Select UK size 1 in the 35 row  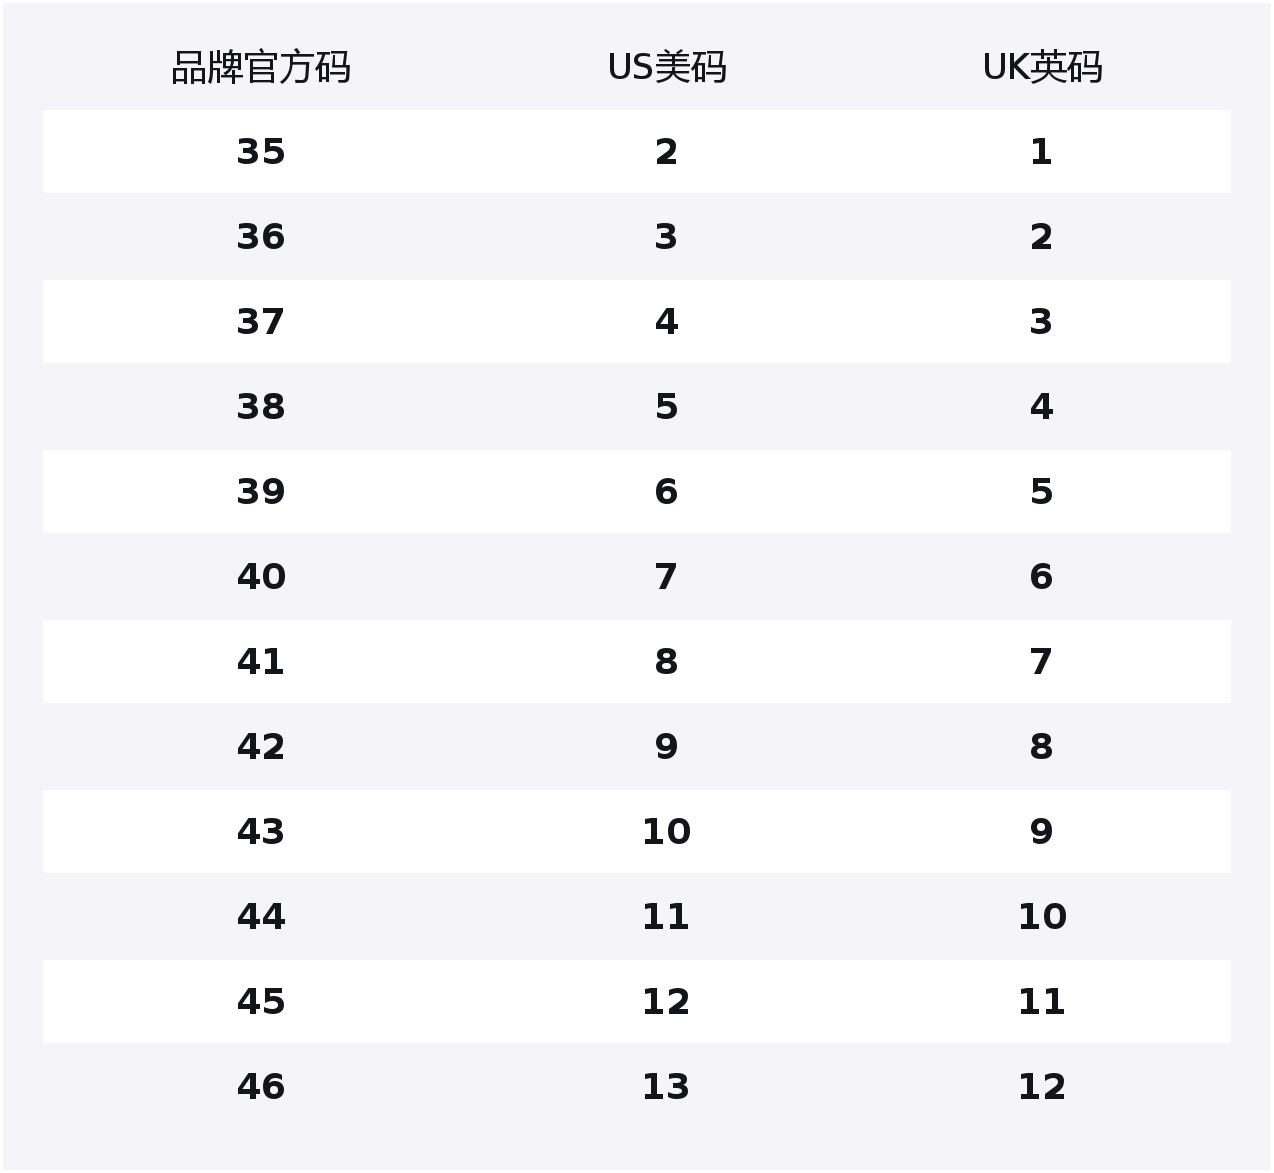(x=1041, y=152)
